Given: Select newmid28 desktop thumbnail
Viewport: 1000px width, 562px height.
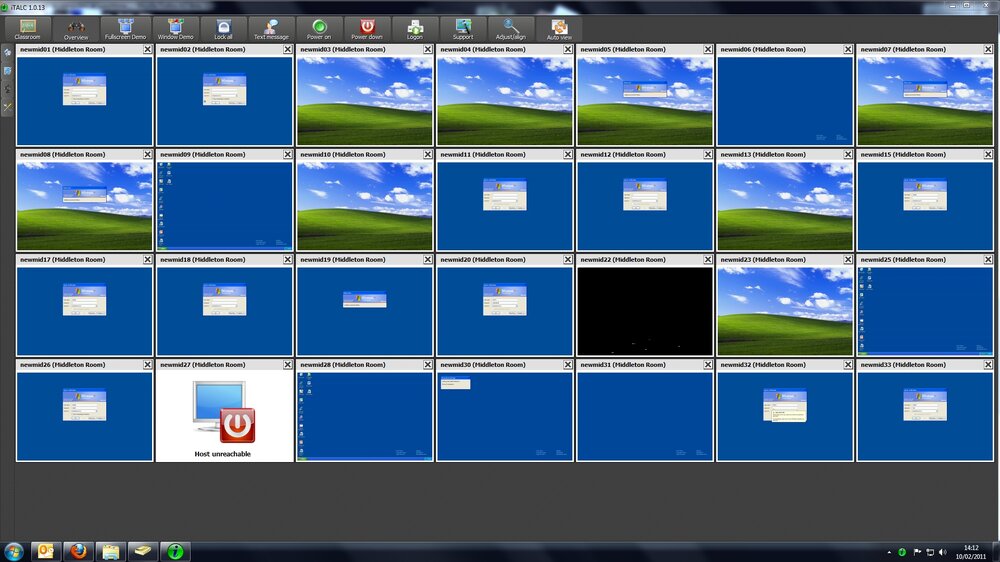Looking at the screenshot, I should (365, 417).
